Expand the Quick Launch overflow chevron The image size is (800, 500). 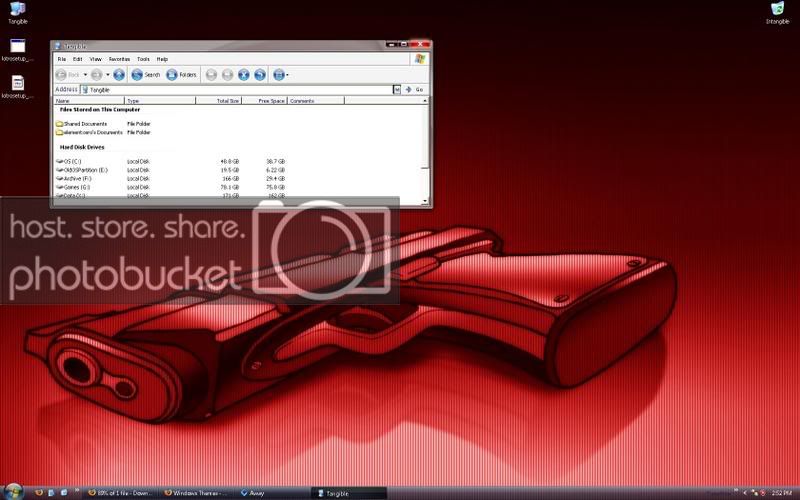click(77, 490)
